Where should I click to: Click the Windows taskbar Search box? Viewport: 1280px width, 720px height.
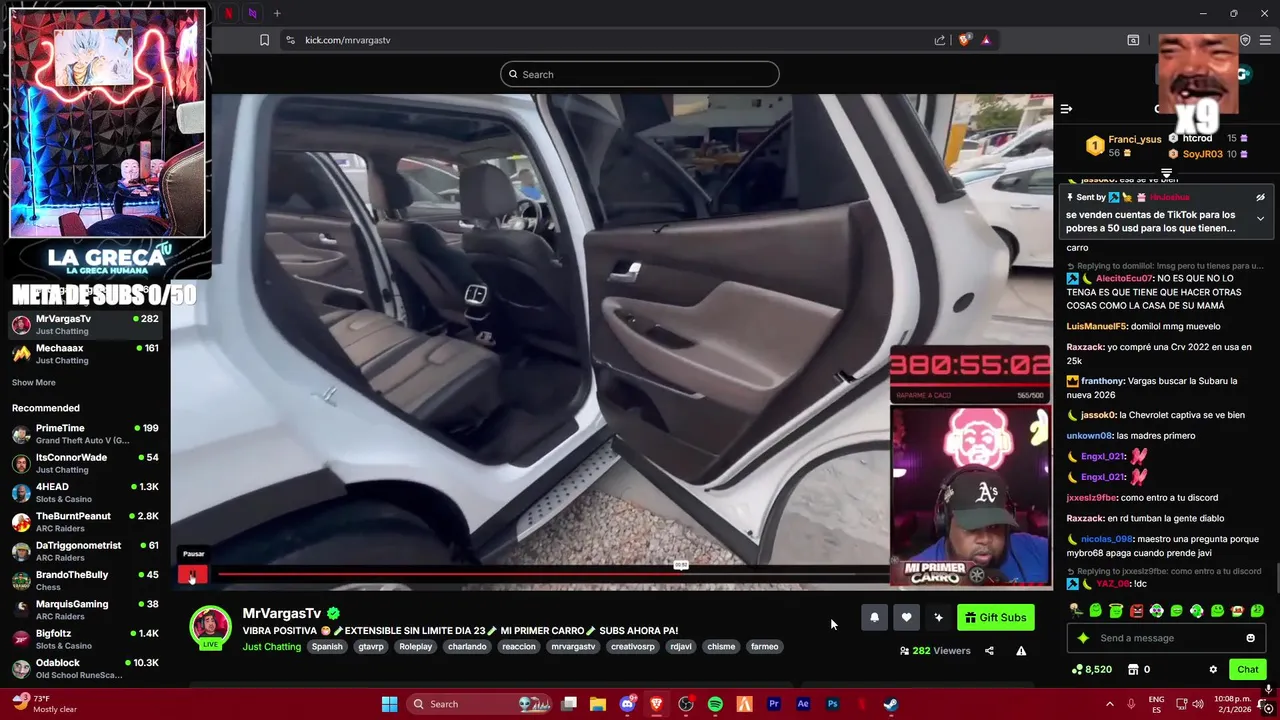pyautogui.click(x=480, y=704)
